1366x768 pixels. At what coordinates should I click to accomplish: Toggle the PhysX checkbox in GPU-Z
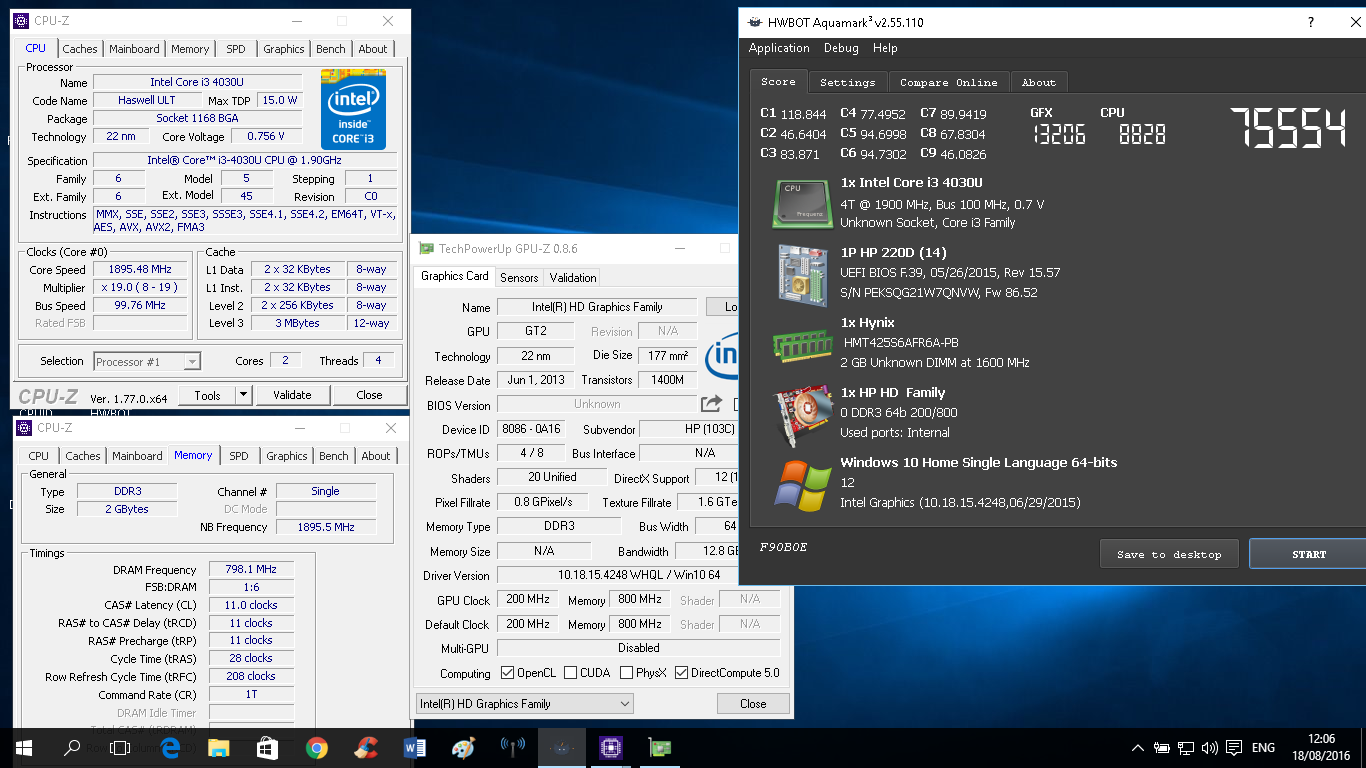[x=626, y=673]
